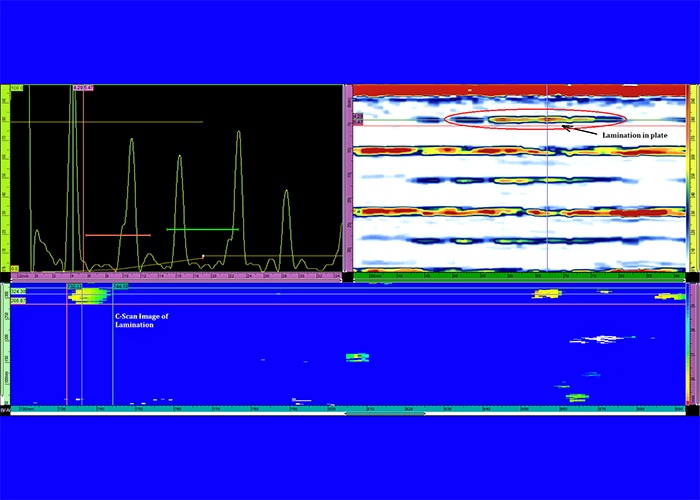Image resolution: width=700 pixels, height=500 pixels.
Task: Select the green gate line in the A-scan
Action: coord(202,229)
